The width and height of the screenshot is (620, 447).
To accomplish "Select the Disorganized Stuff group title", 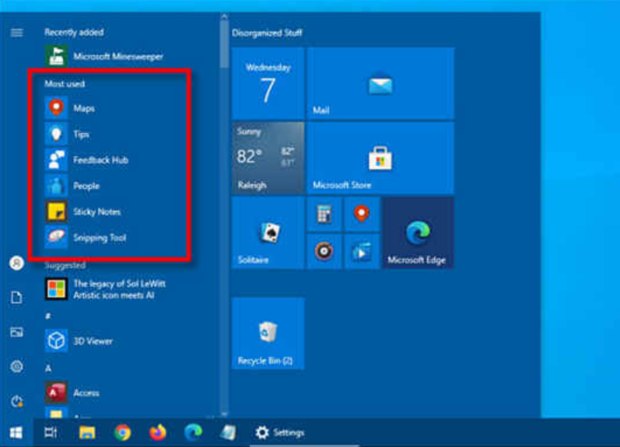I will (x=267, y=33).
